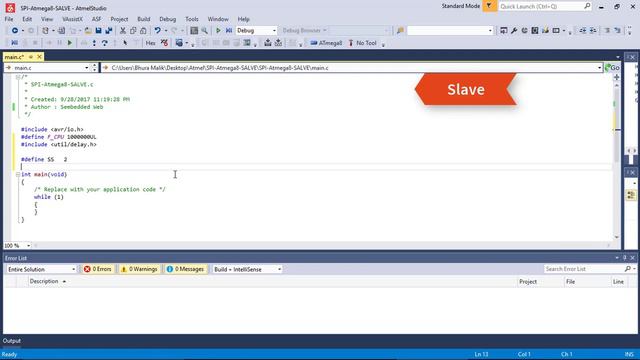
Task: Switch to the Output panel tab
Action: tap(11, 341)
